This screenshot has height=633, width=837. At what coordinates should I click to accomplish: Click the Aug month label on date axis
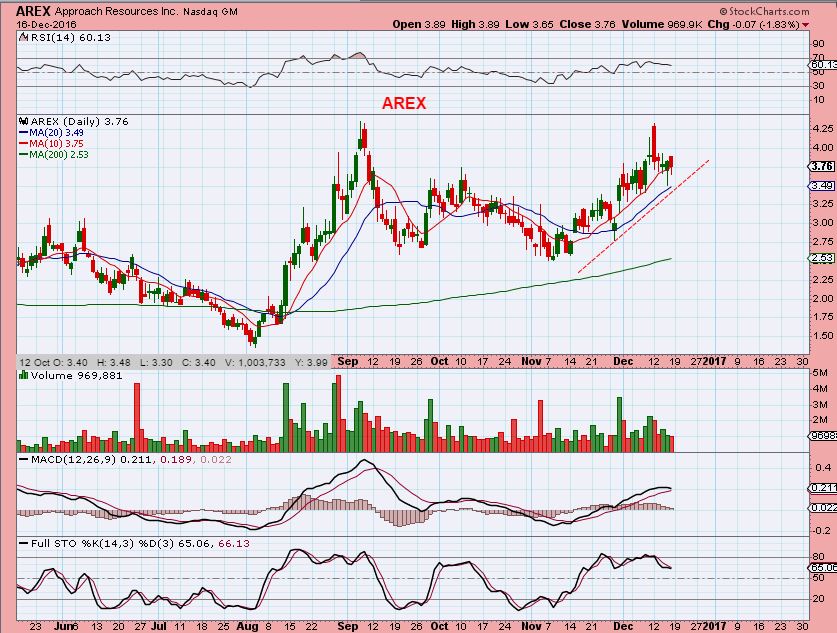247,626
